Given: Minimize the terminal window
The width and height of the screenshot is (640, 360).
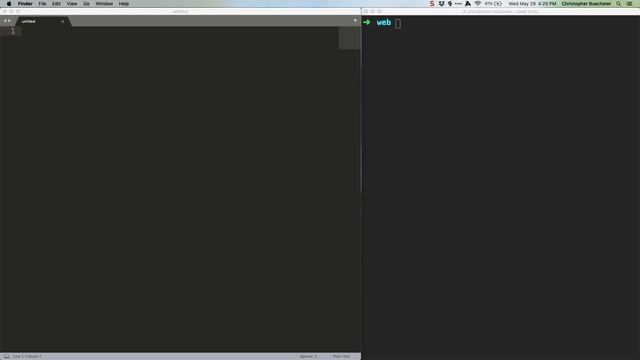Looking at the screenshot, I should (372, 11).
